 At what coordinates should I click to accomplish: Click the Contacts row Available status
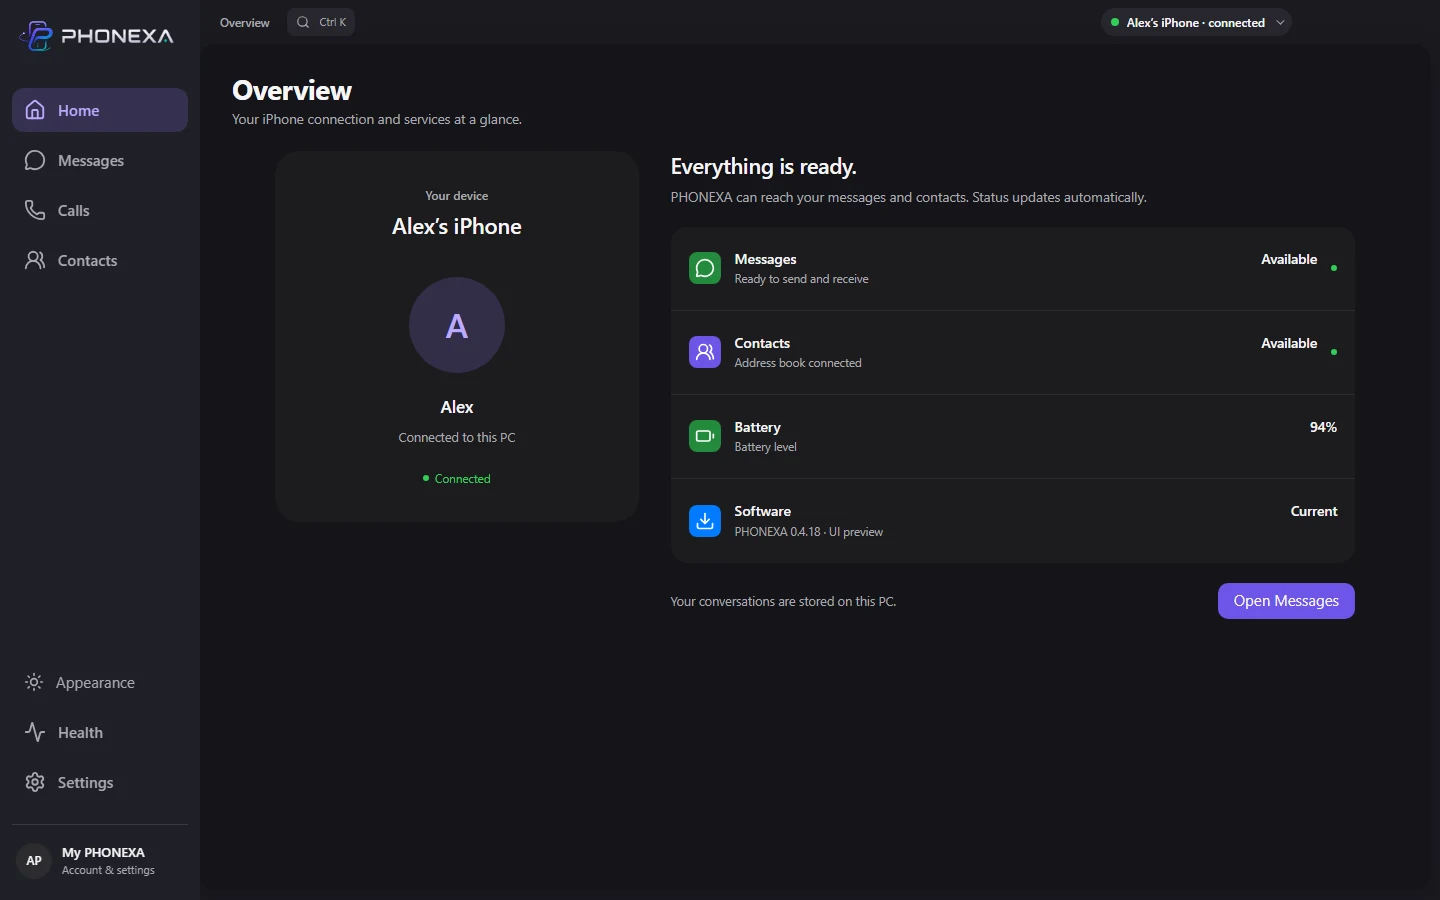click(x=1289, y=343)
